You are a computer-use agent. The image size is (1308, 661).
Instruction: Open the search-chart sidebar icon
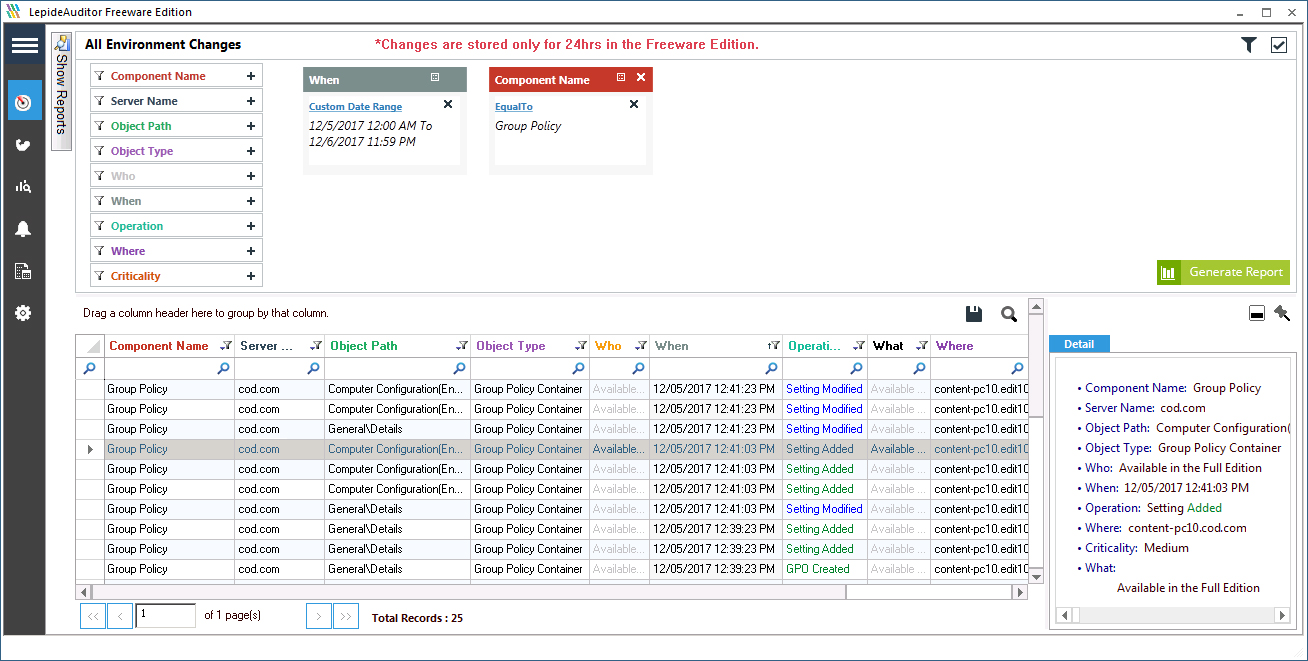(23, 186)
